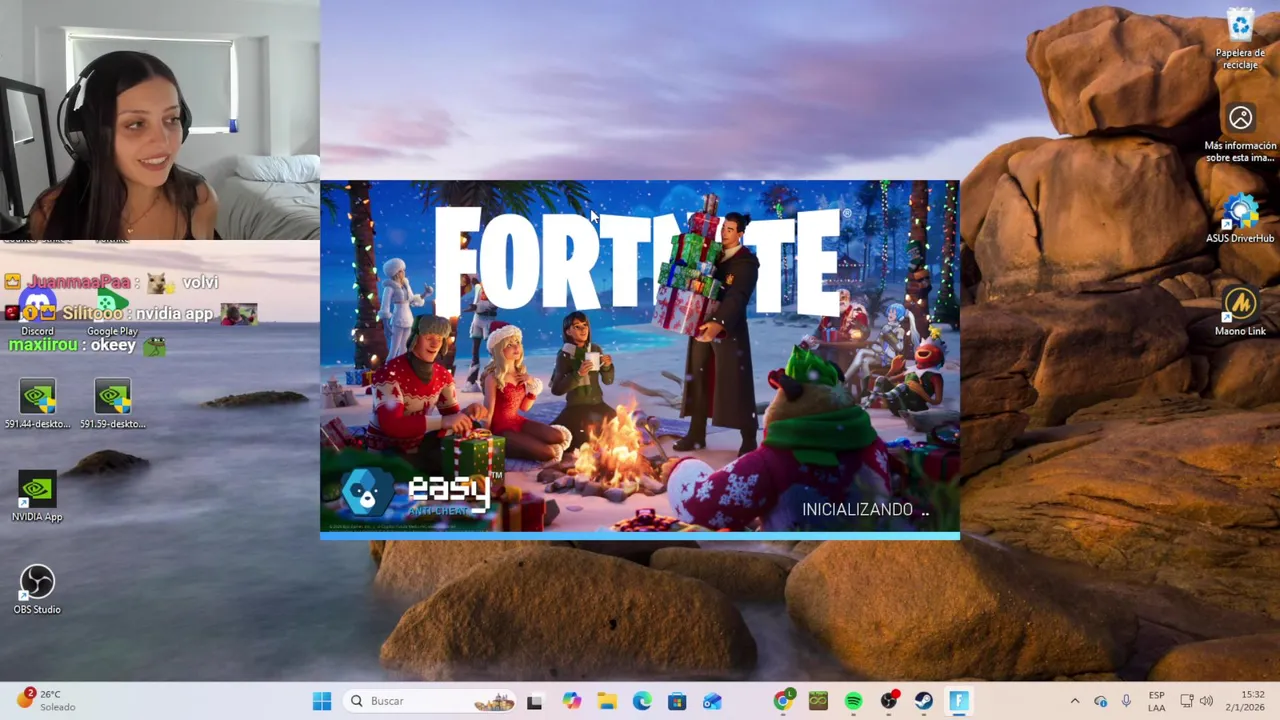
Task: Click the Fortnite splash screen image
Action: click(x=640, y=358)
